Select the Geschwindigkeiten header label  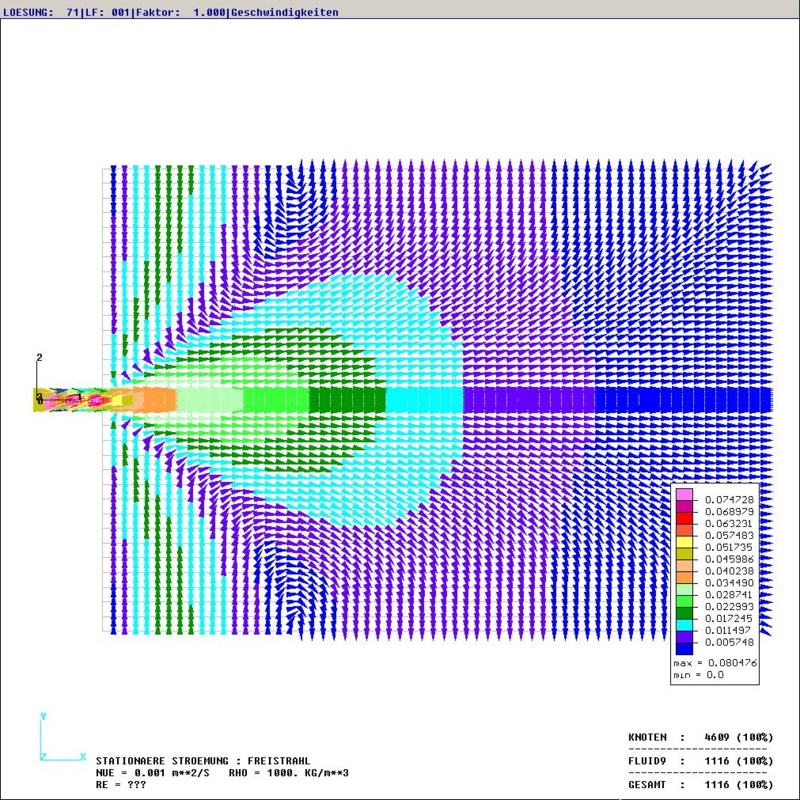[x=285, y=12]
